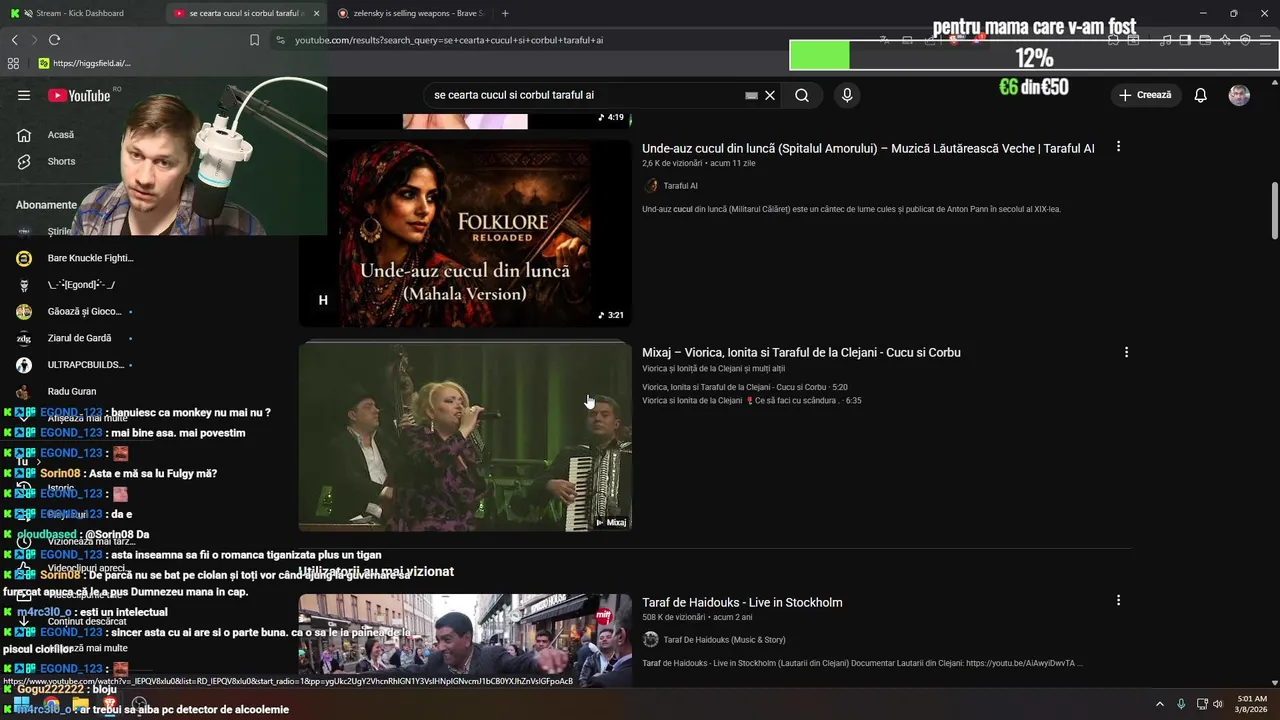Clear the search query with the X icon
1280x720 pixels.
click(x=770, y=95)
